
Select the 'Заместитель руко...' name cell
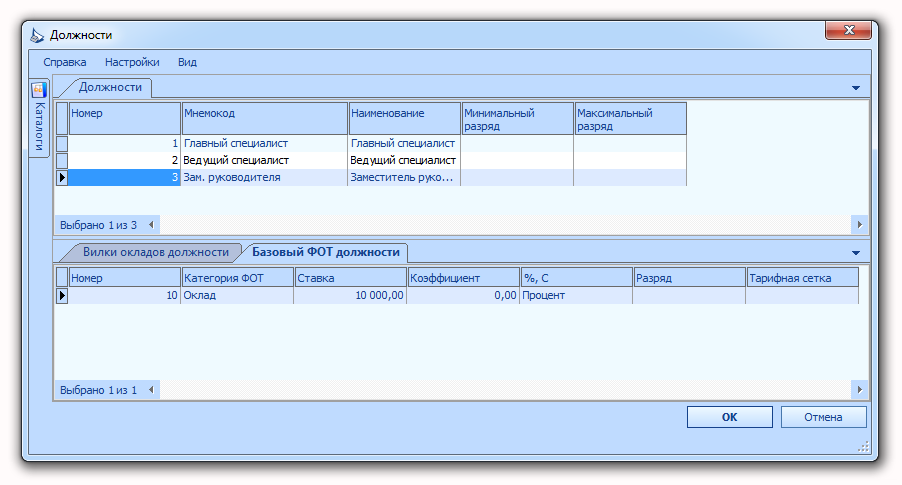click(x=404, y=177)
